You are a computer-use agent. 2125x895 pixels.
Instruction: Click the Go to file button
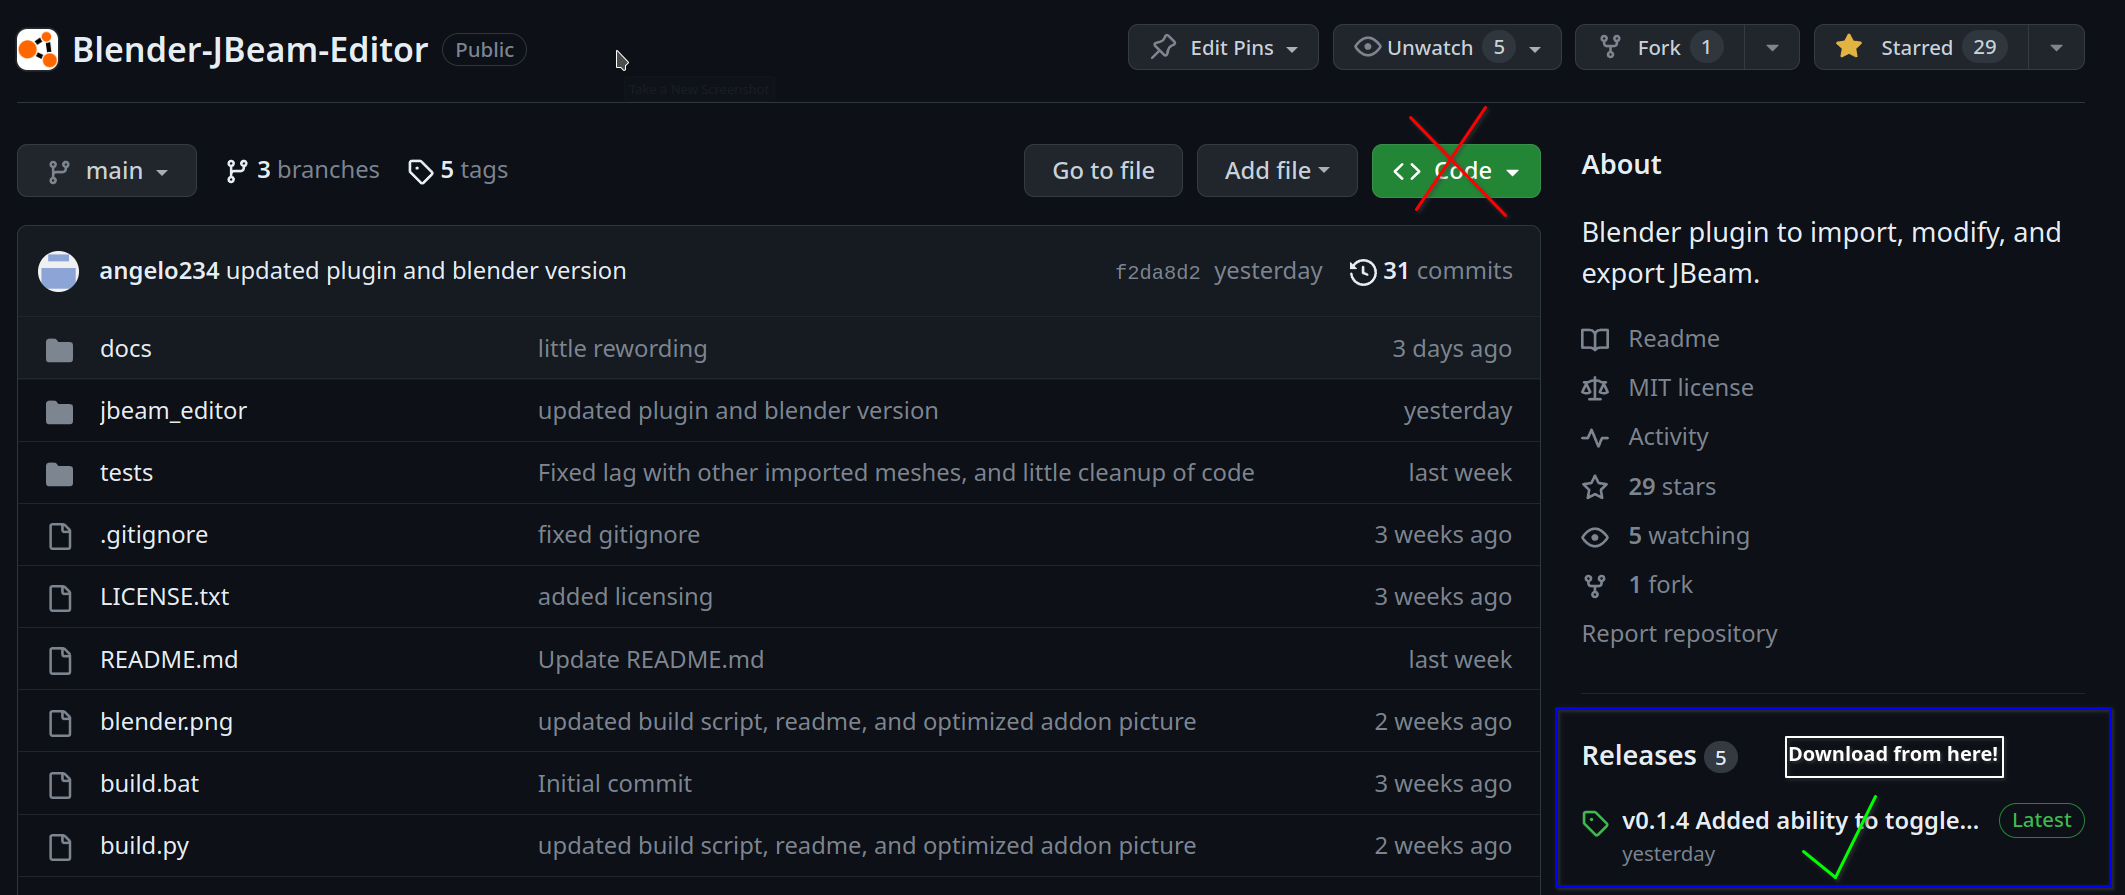pyautogui.click(x=1103, y=171)
